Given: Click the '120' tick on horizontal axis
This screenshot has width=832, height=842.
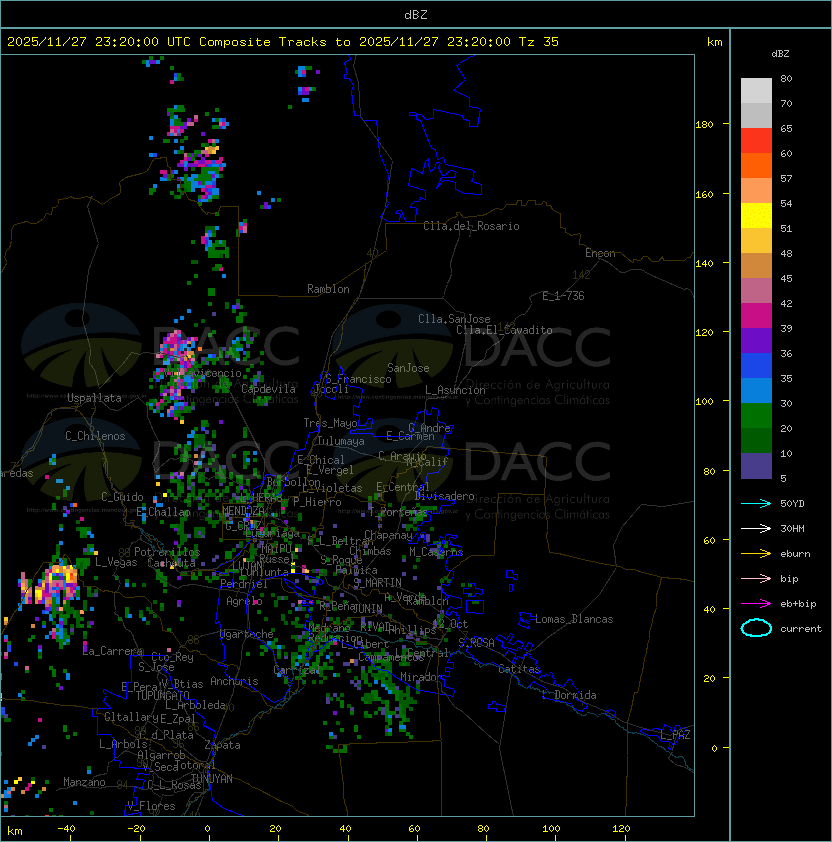Looking at the screenshot, I should (x=621, y=829).
